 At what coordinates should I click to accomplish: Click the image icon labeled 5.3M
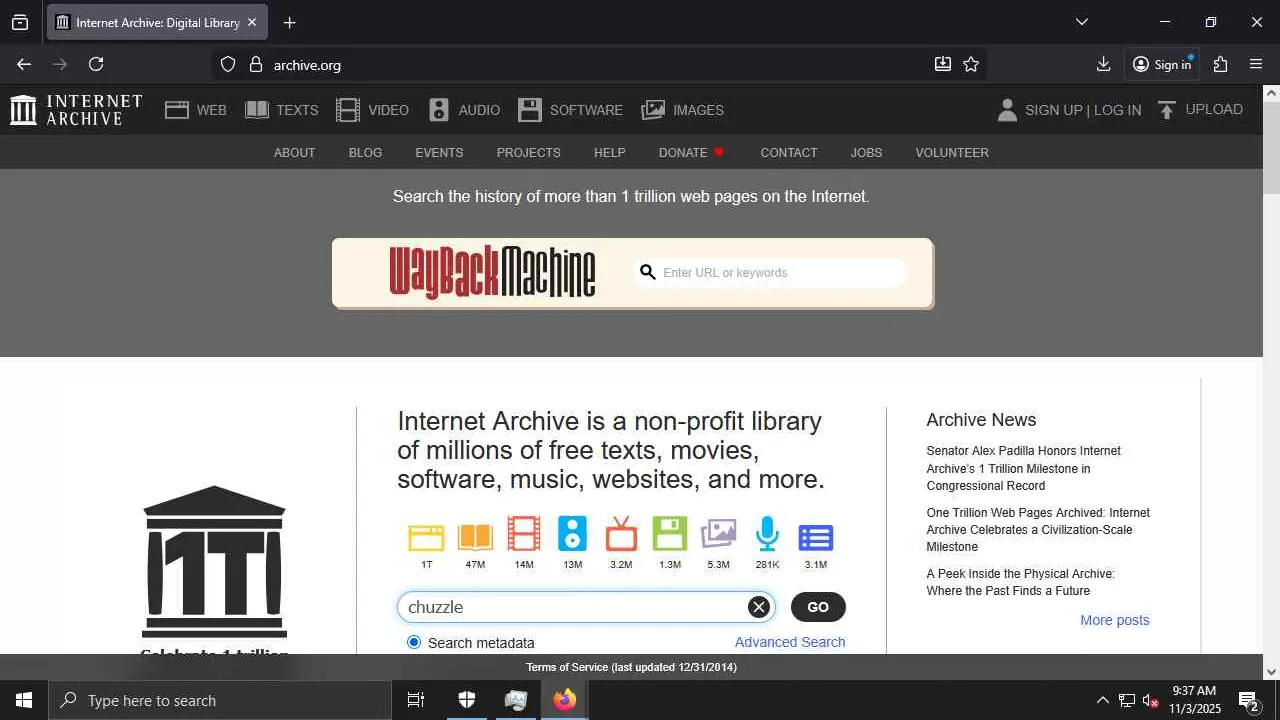pyautogui.click(x=718, y=534)
